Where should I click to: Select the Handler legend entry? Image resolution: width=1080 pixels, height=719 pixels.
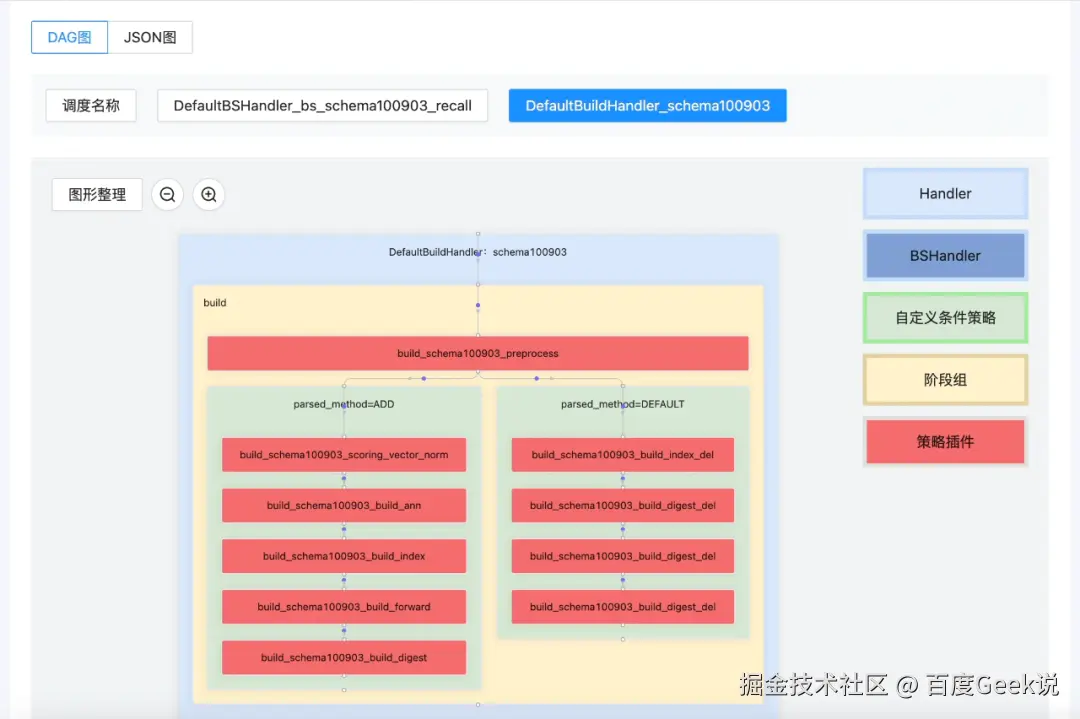point(944,193)
